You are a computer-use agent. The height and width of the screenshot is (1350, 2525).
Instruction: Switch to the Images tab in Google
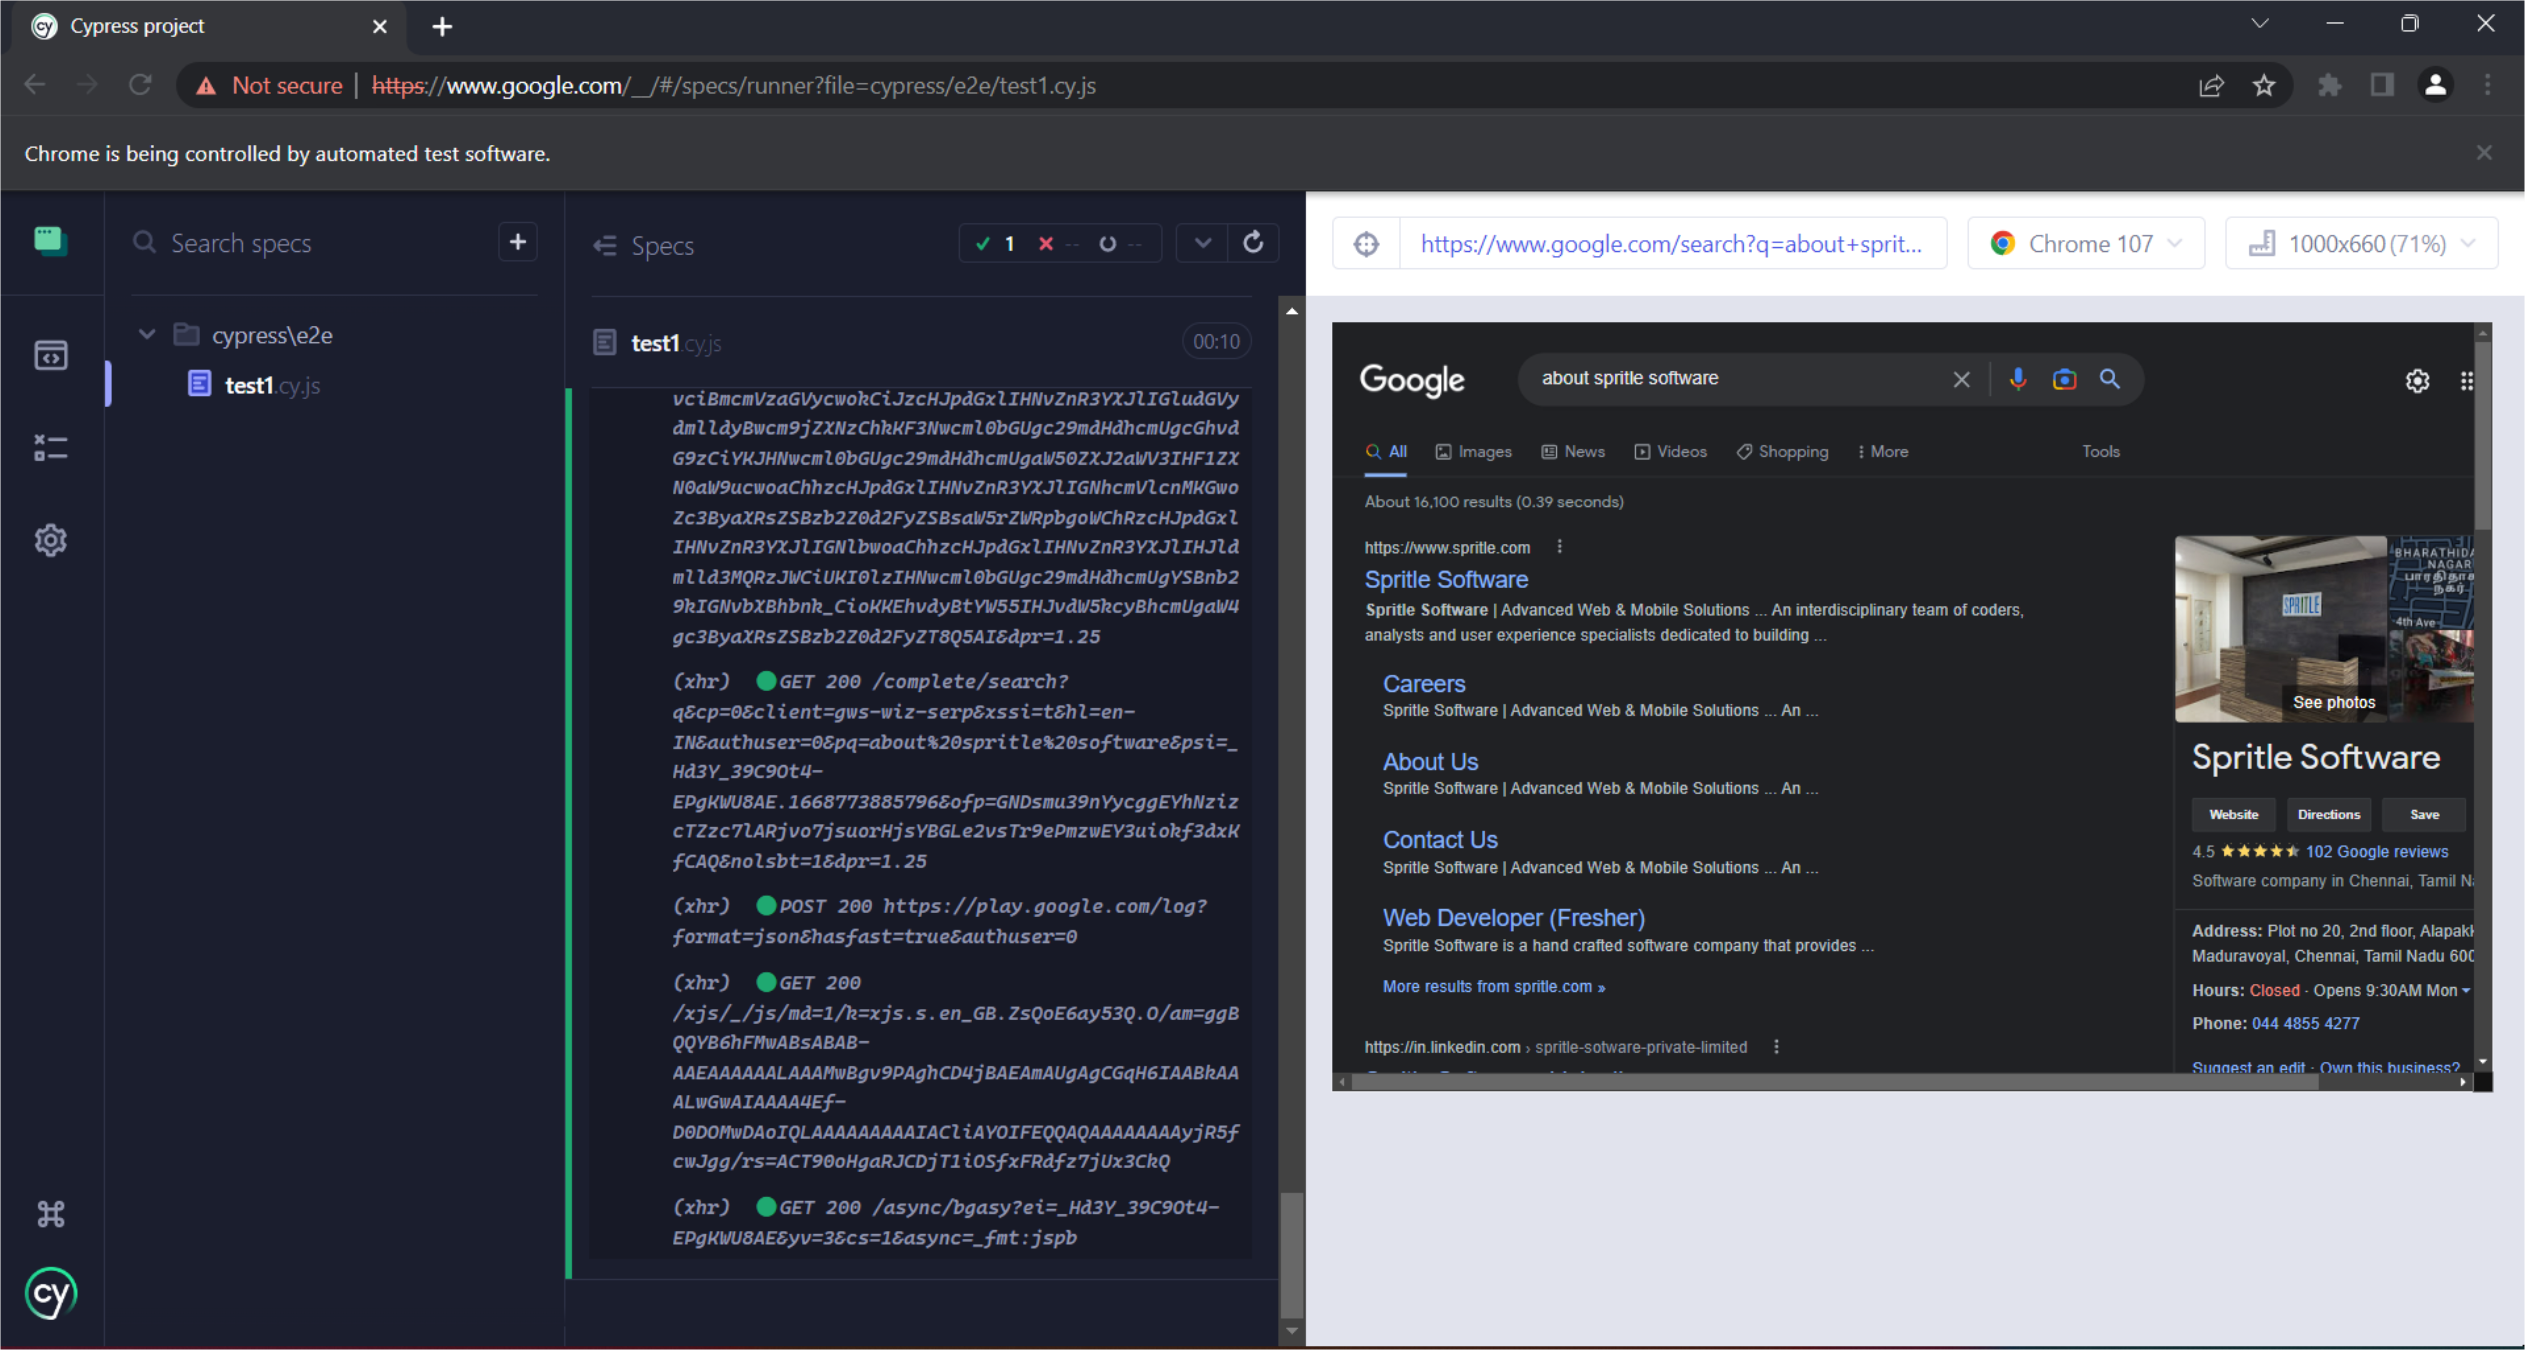click(1473, 452)
